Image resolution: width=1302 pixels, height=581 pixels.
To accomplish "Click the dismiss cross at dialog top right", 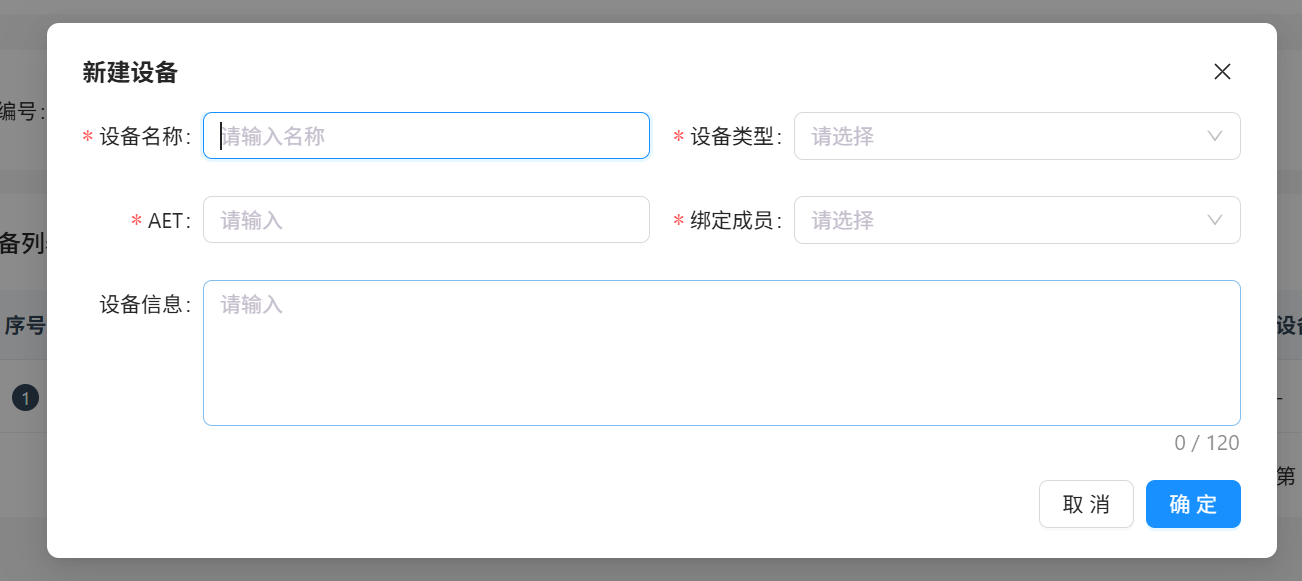I will (1222, 71).
